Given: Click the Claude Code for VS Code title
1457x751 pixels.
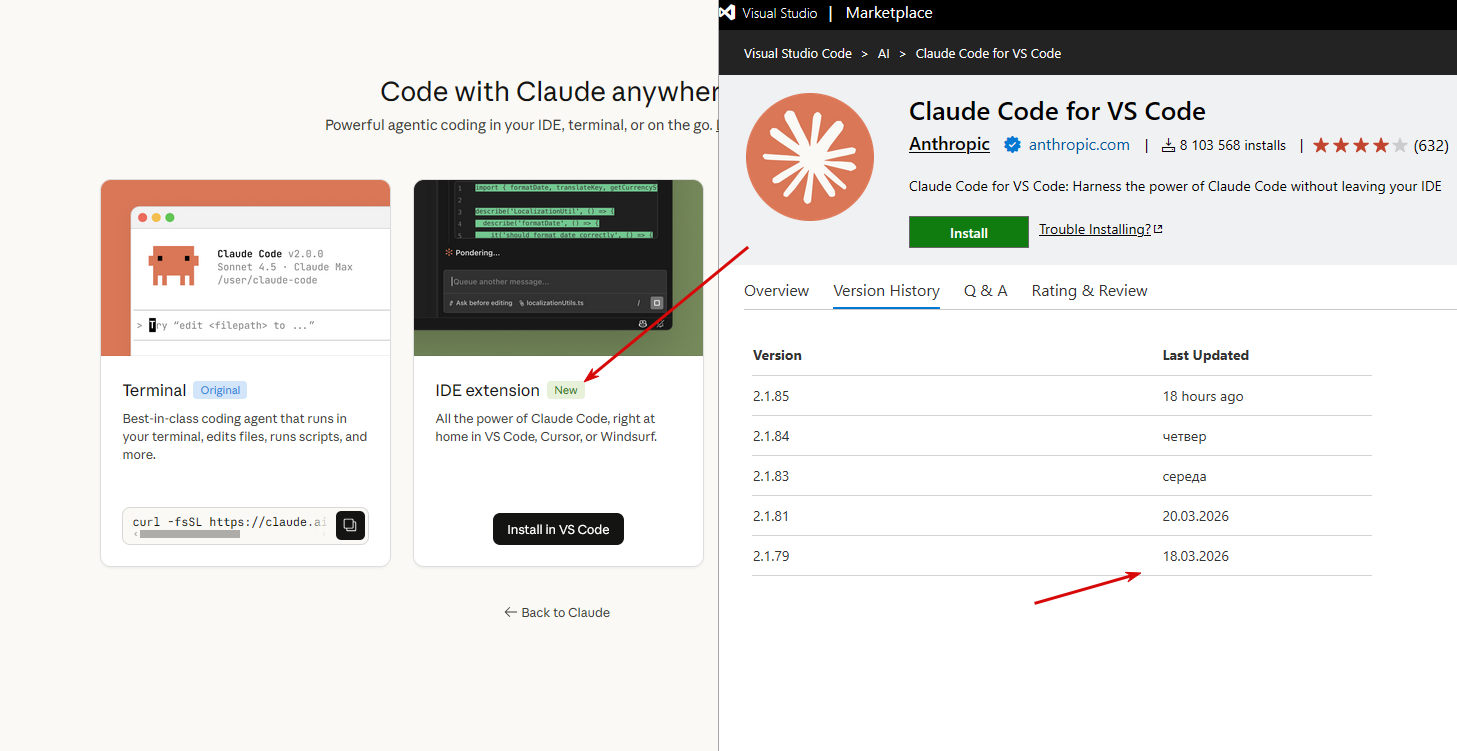Looking at the screenshot, I should tap(1057, 111).
